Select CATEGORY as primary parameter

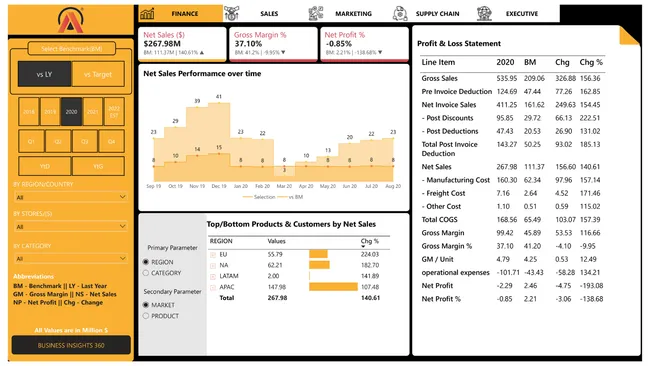click(146, 273)
